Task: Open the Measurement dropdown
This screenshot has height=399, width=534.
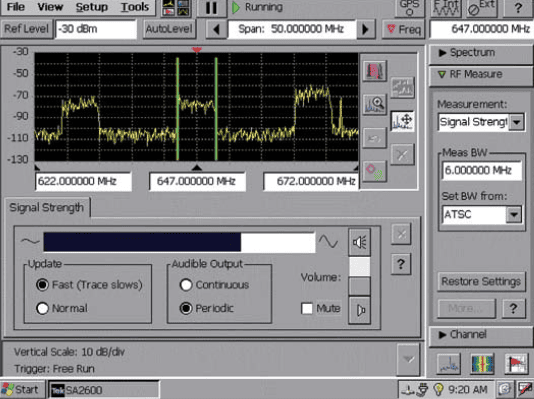Action: (516, 122)
